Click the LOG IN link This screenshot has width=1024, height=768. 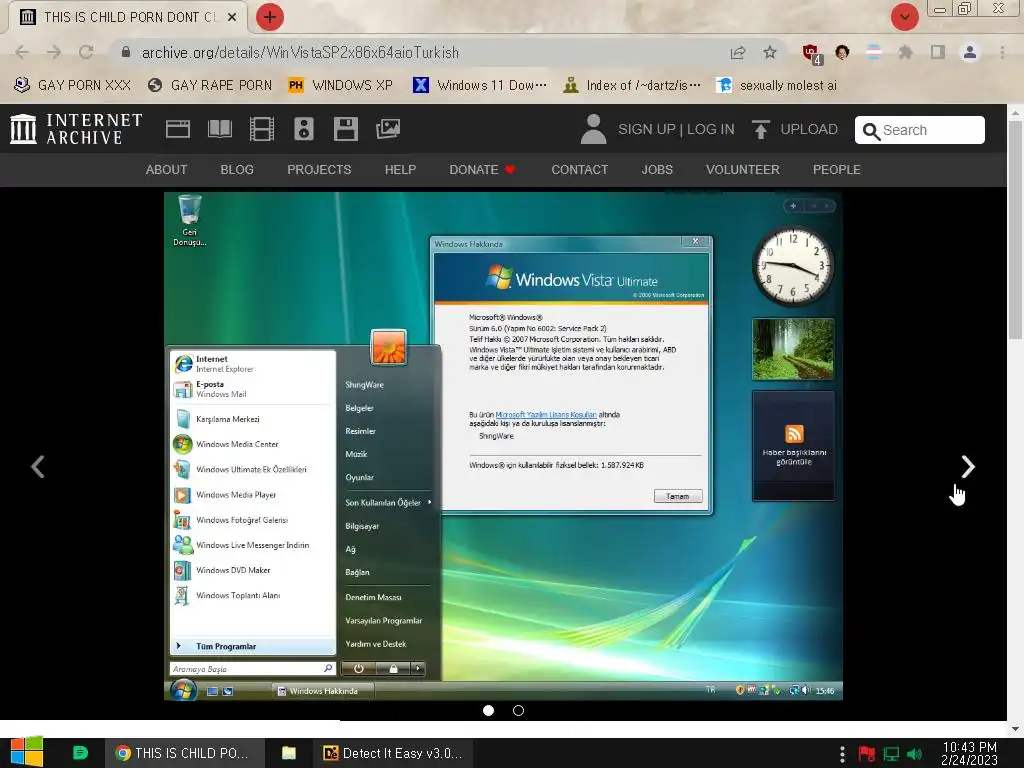711,129
